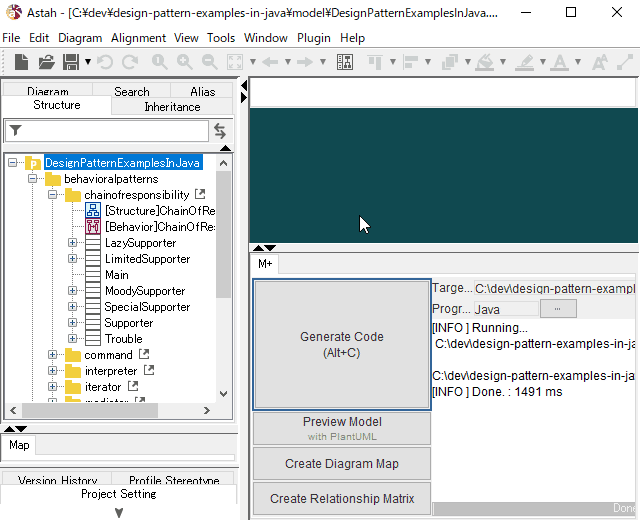Open the Alignment menu
The width and height of the screenshot is (640, 520).
pos(138,38)
